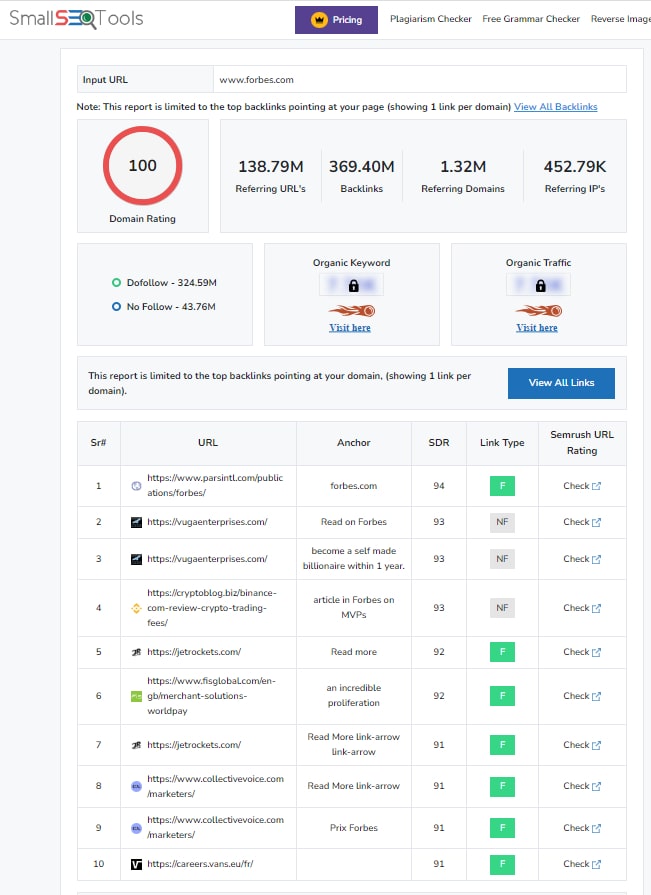Click favicon of jetrockets.com row 5

(x=136, y=652)
